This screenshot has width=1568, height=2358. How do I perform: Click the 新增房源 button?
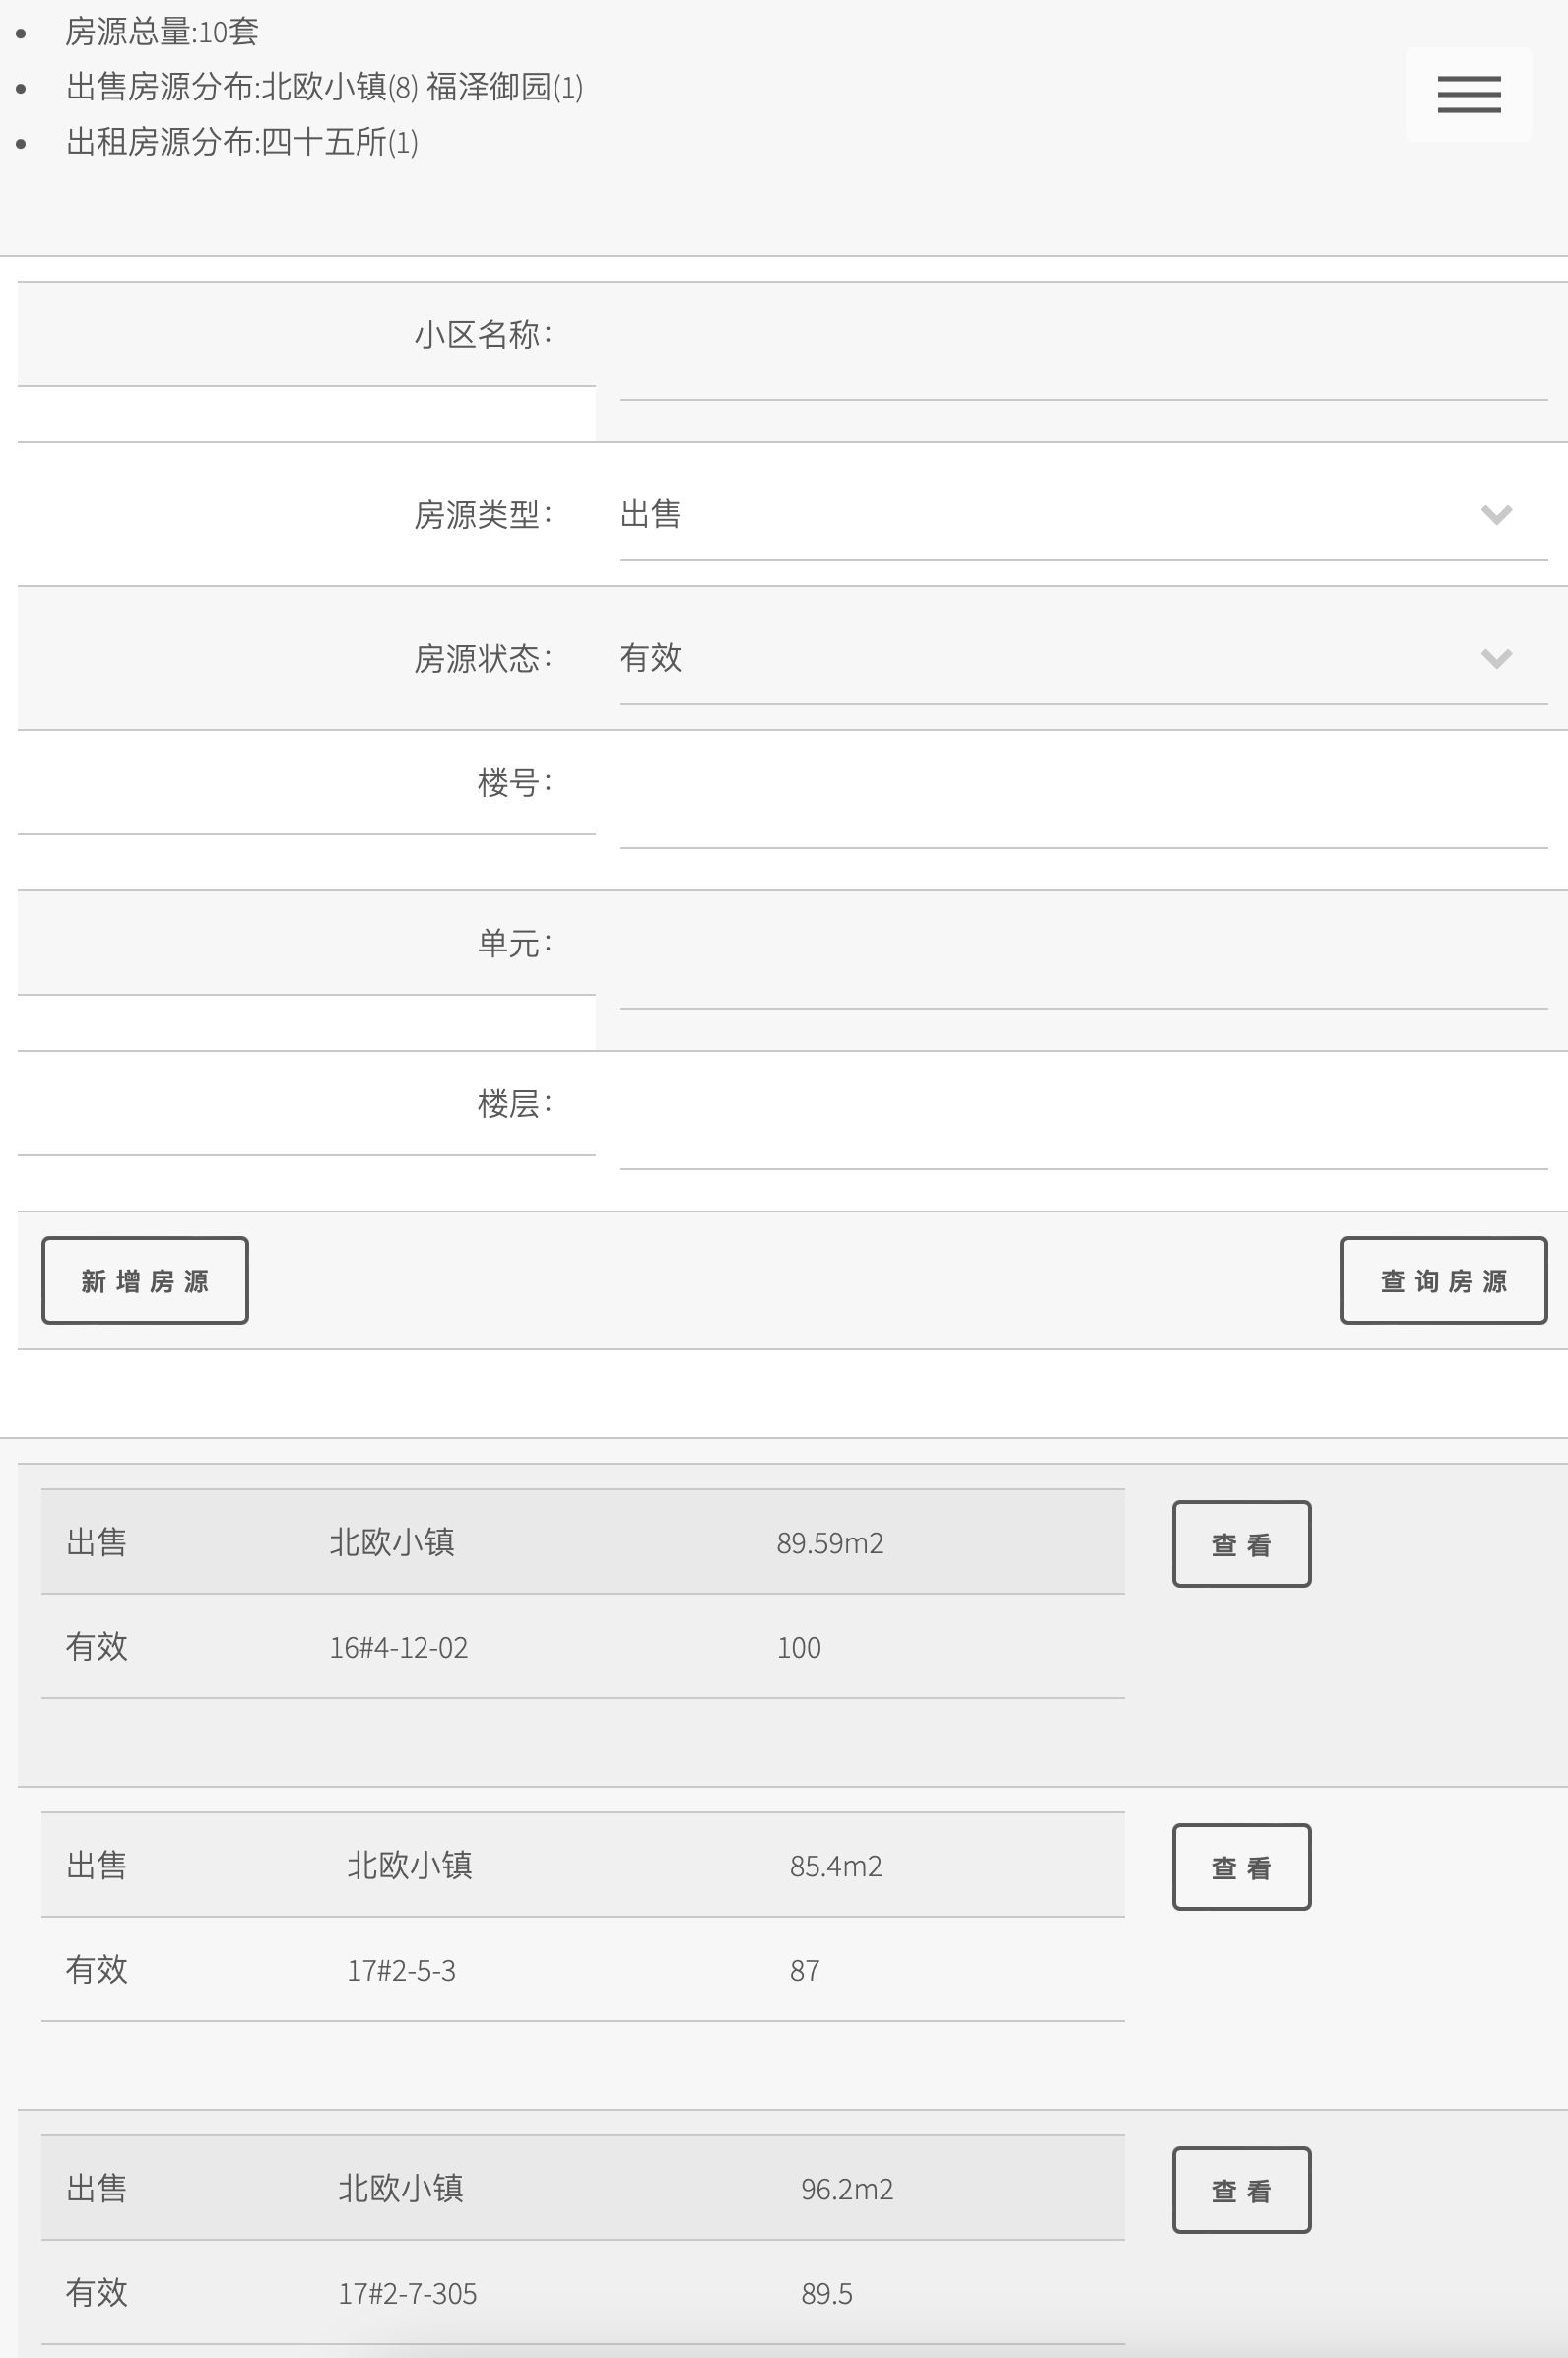(x=145, y=1280)
